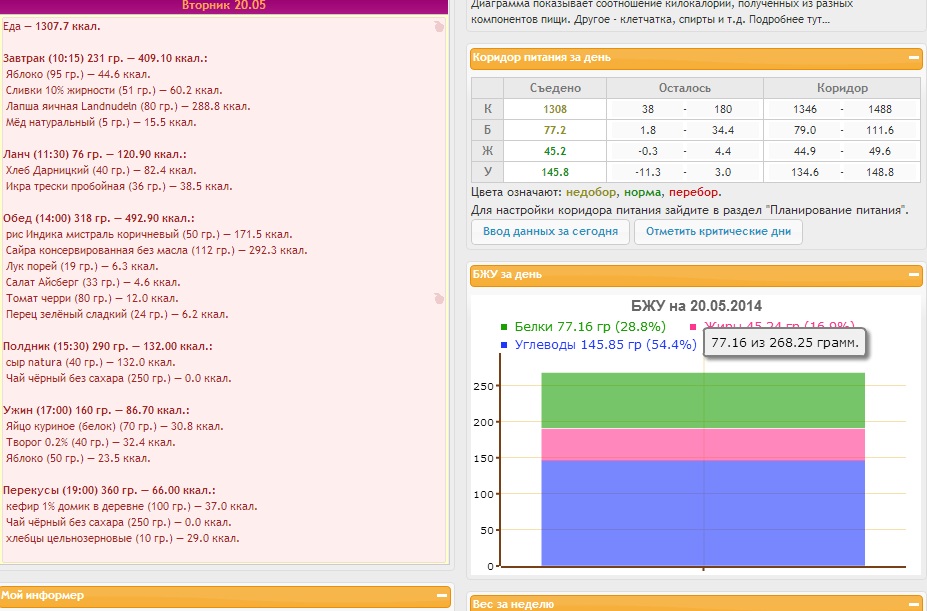Click the Еда — 1307.7 ккал. total line
The image size is (927, 611).
51,26
